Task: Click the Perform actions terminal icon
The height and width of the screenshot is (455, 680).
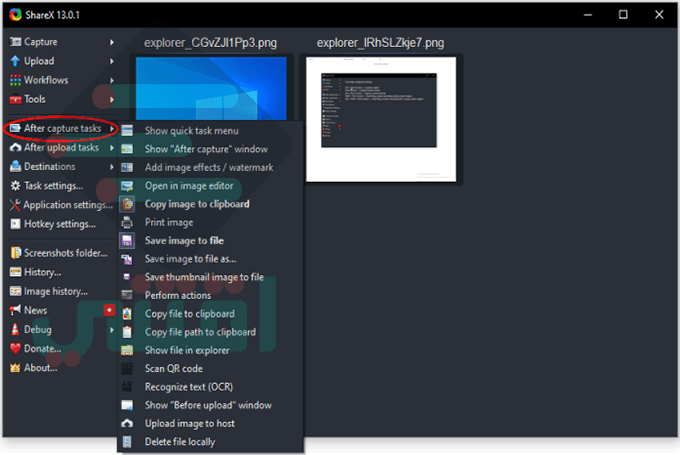Action: pos(127,295)
